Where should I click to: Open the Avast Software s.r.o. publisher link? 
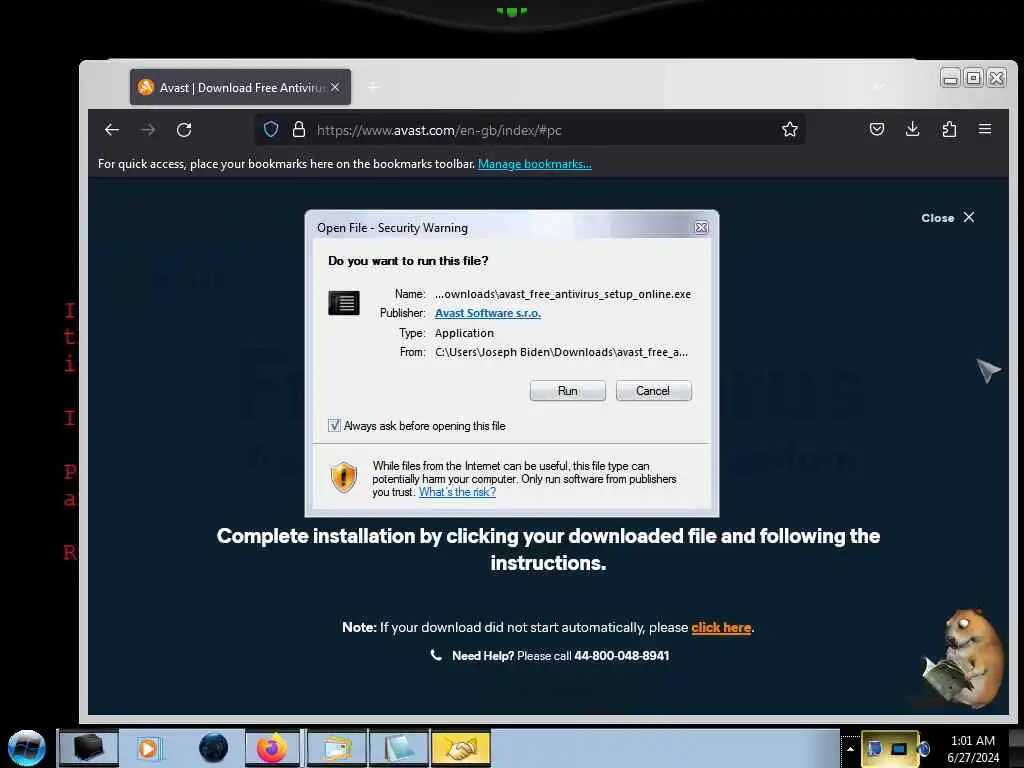tap(487, 313)
